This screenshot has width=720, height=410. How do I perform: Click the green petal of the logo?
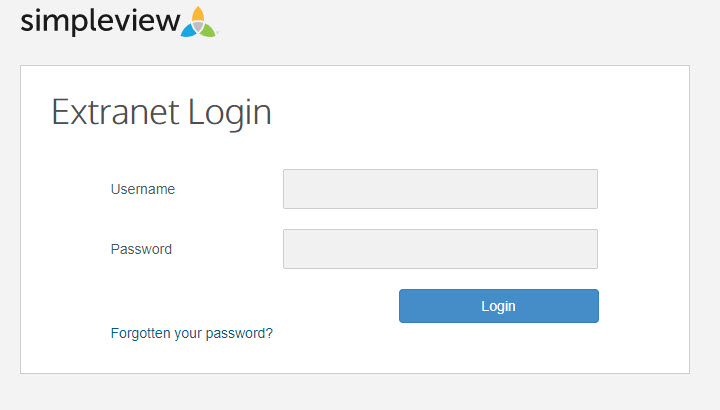pos(208,30)
